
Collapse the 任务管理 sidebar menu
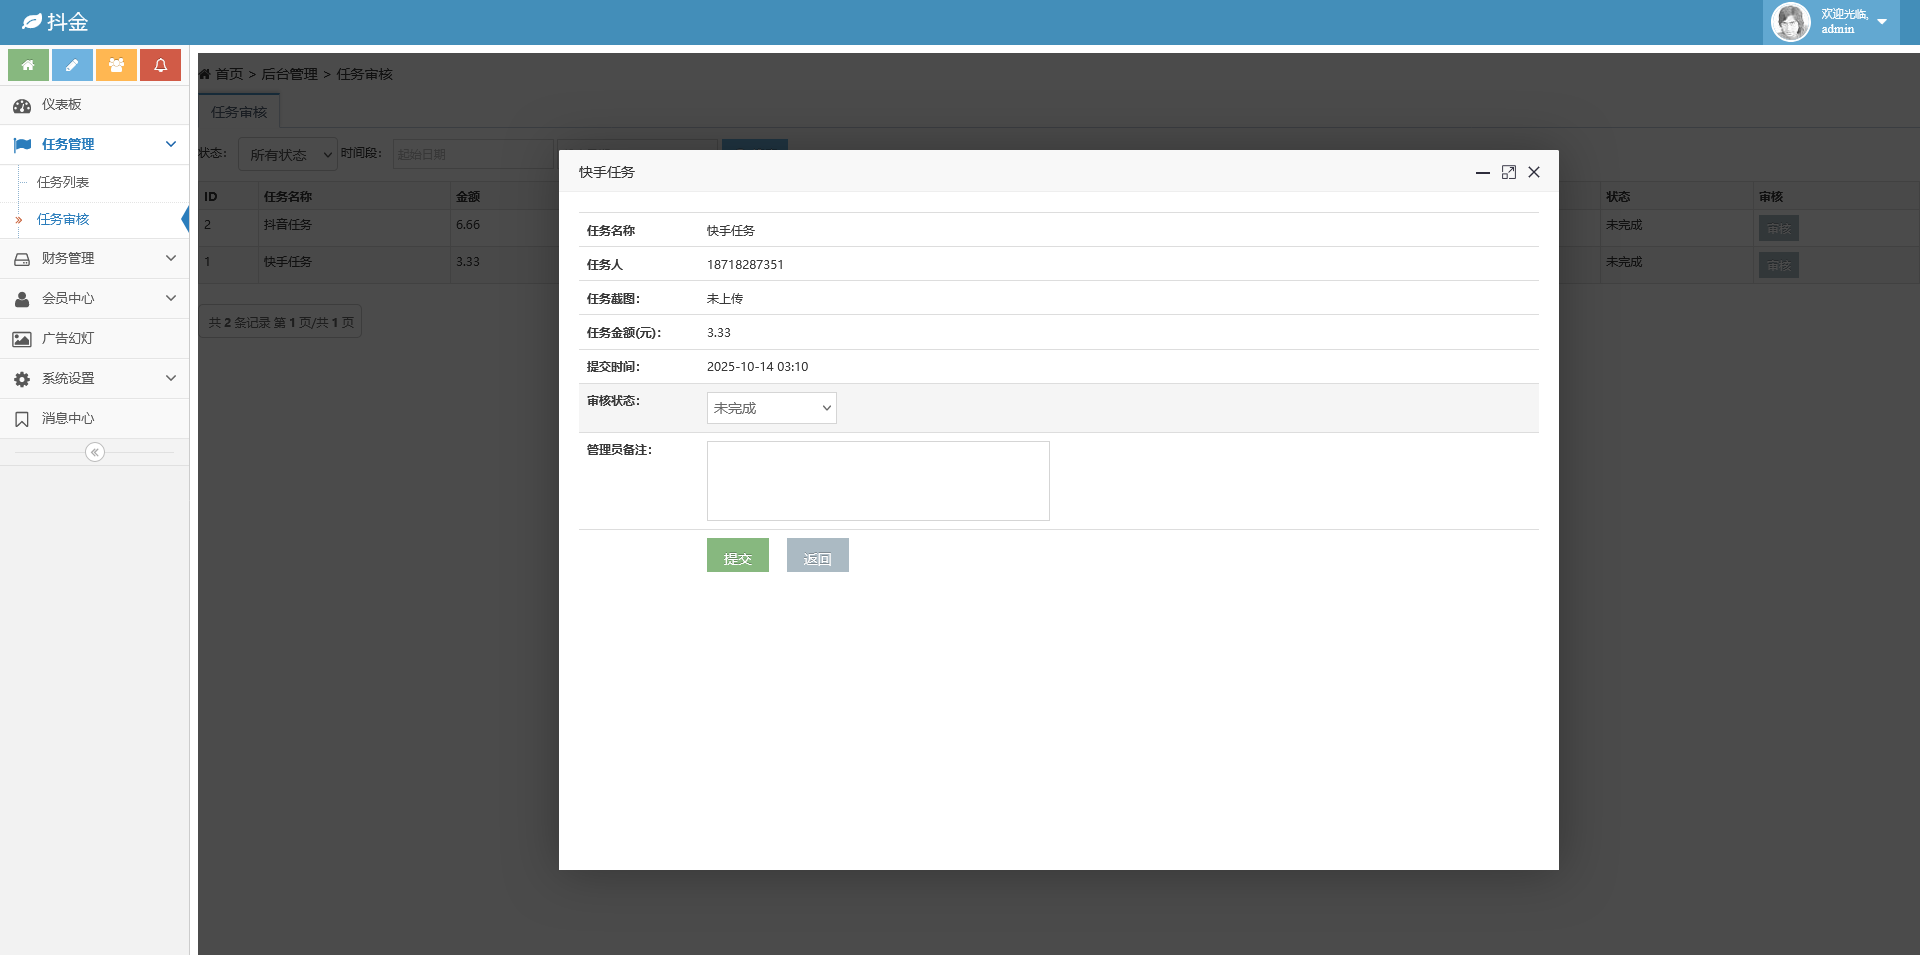coord(94,144)
